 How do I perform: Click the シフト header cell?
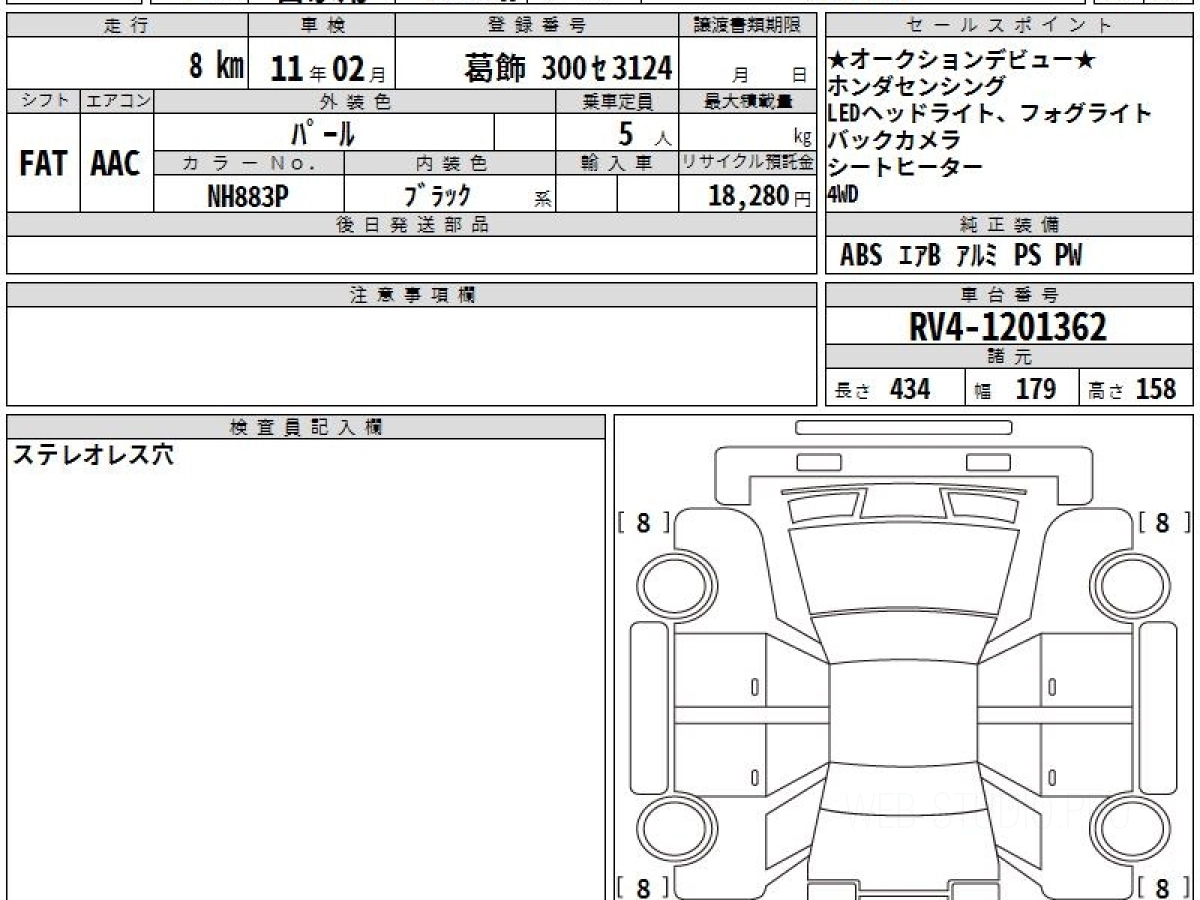point(43,101)
